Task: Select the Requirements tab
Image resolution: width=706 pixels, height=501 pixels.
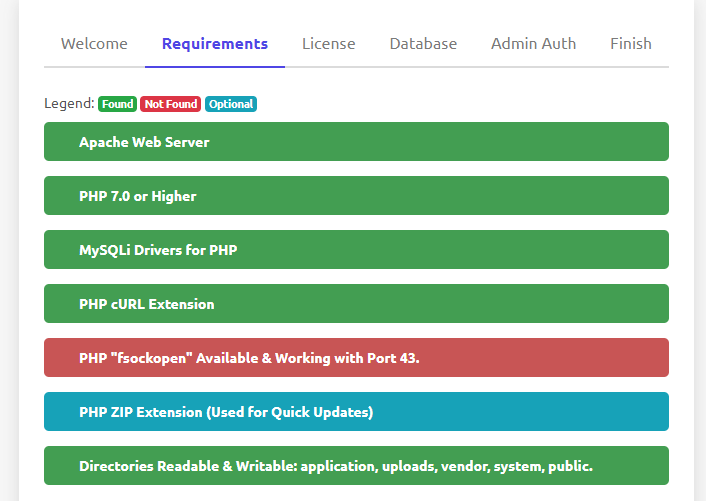Action: (x=215, y=44)
